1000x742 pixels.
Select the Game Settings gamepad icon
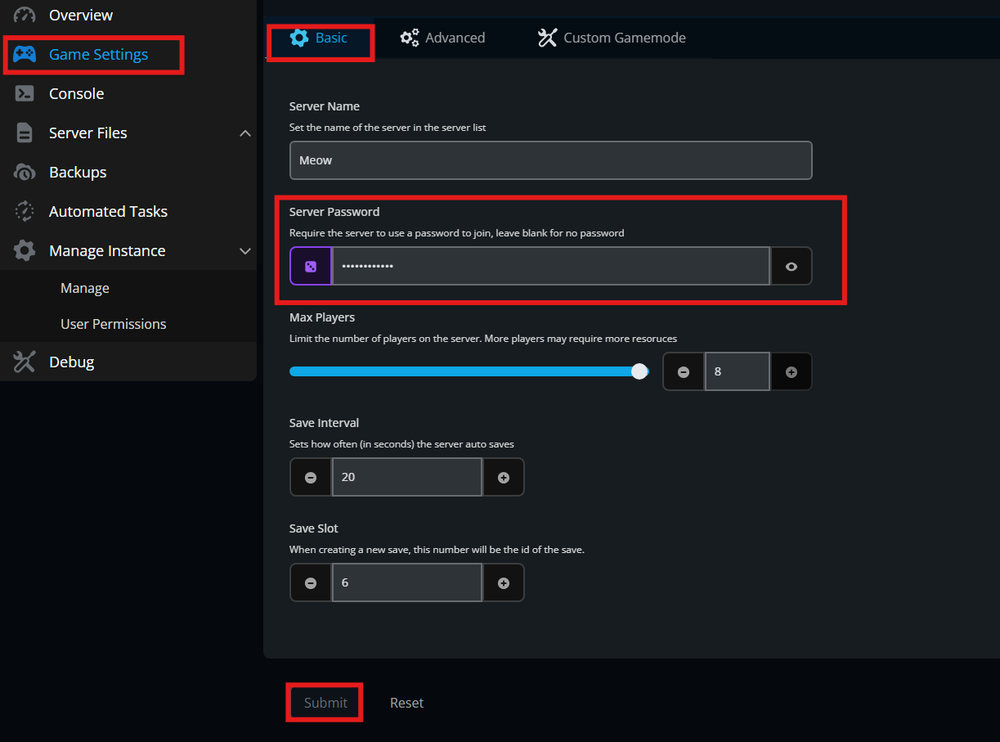[25, 55]
